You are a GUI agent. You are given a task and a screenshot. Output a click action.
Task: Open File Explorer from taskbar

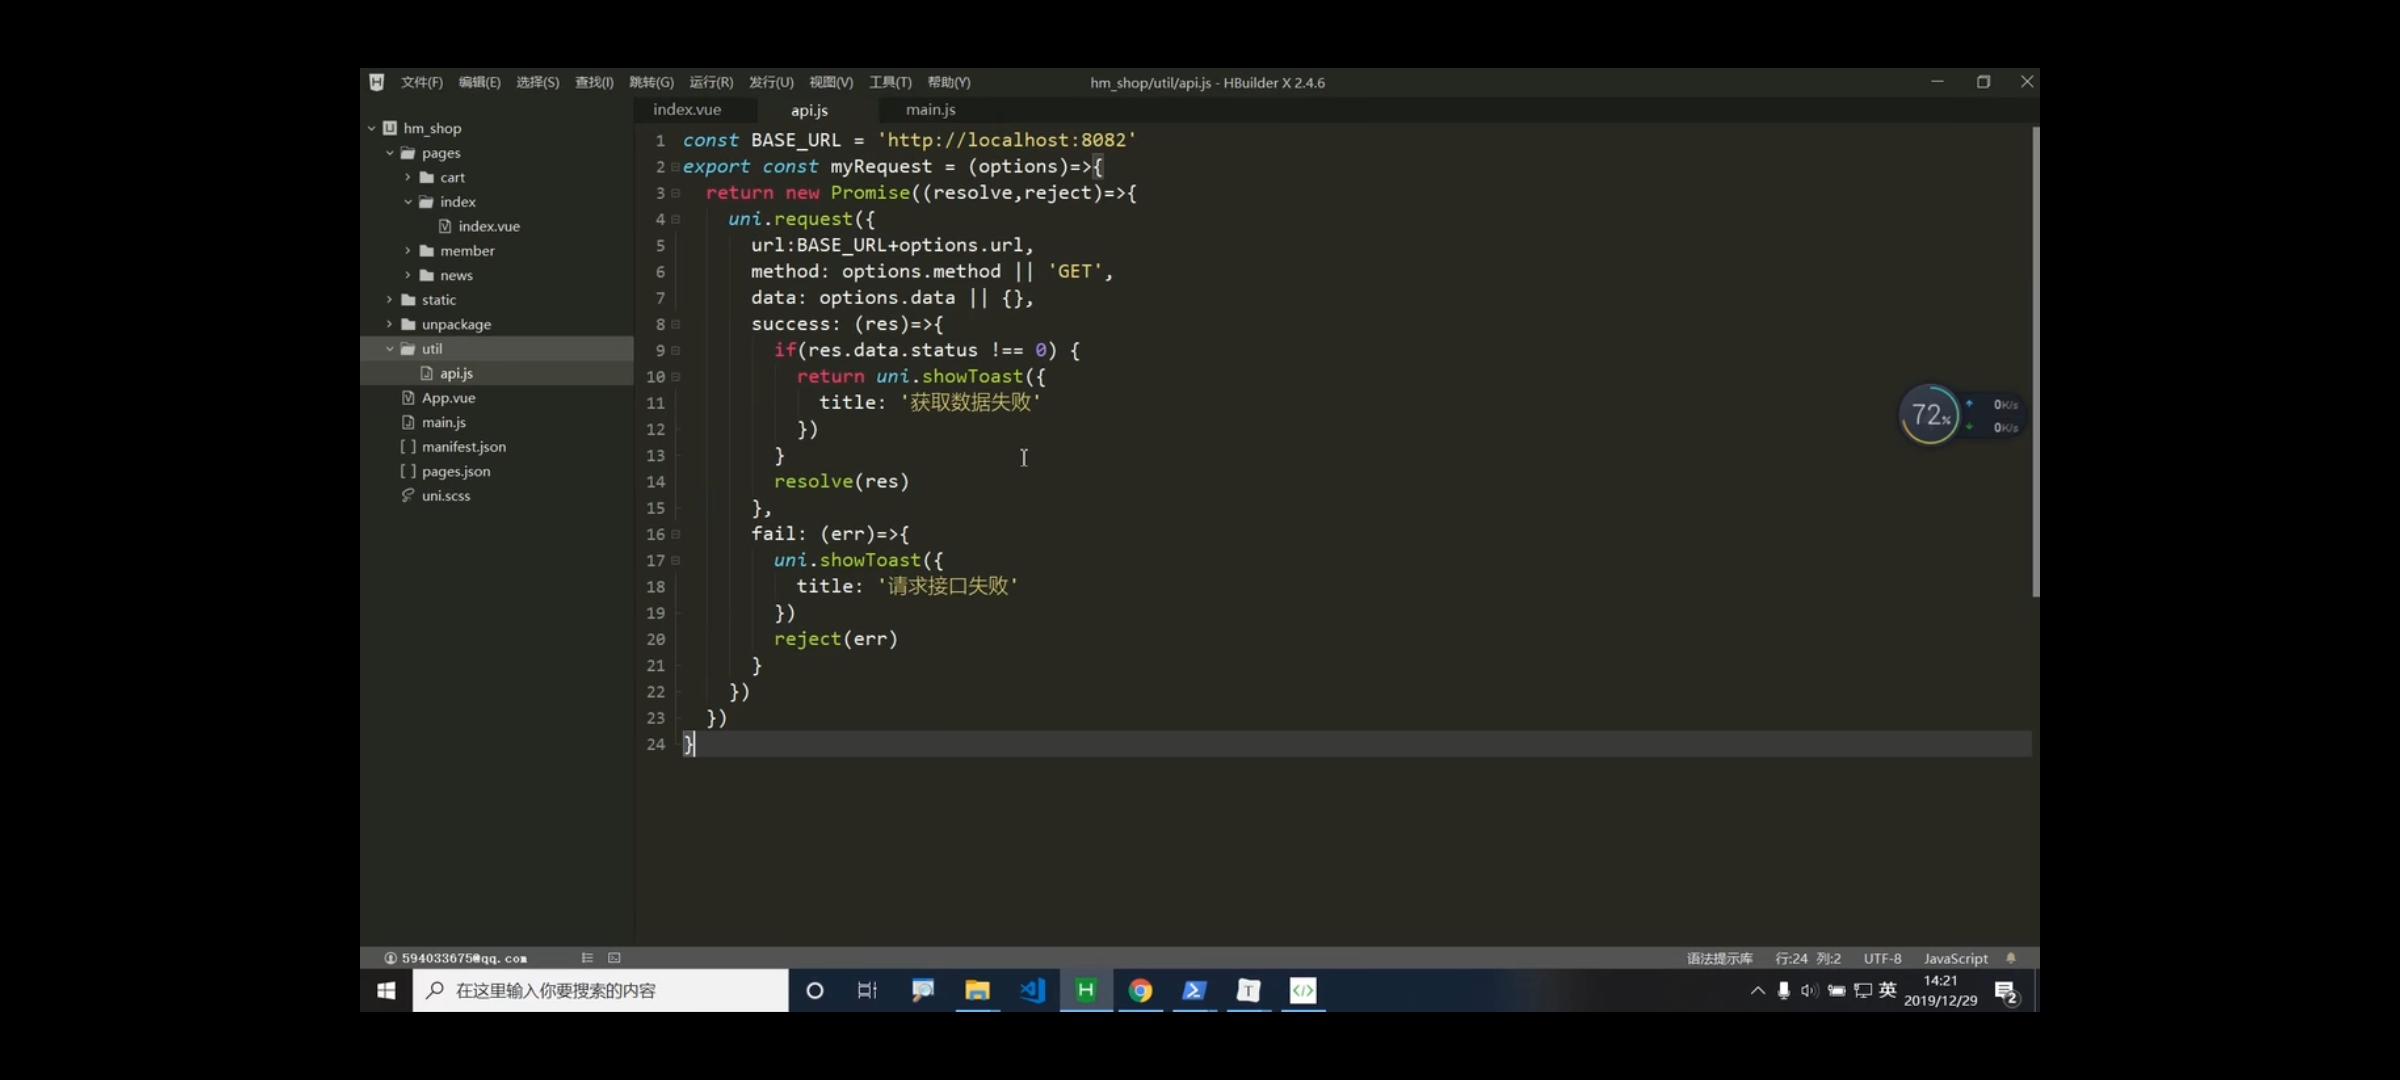pos(977,990)
